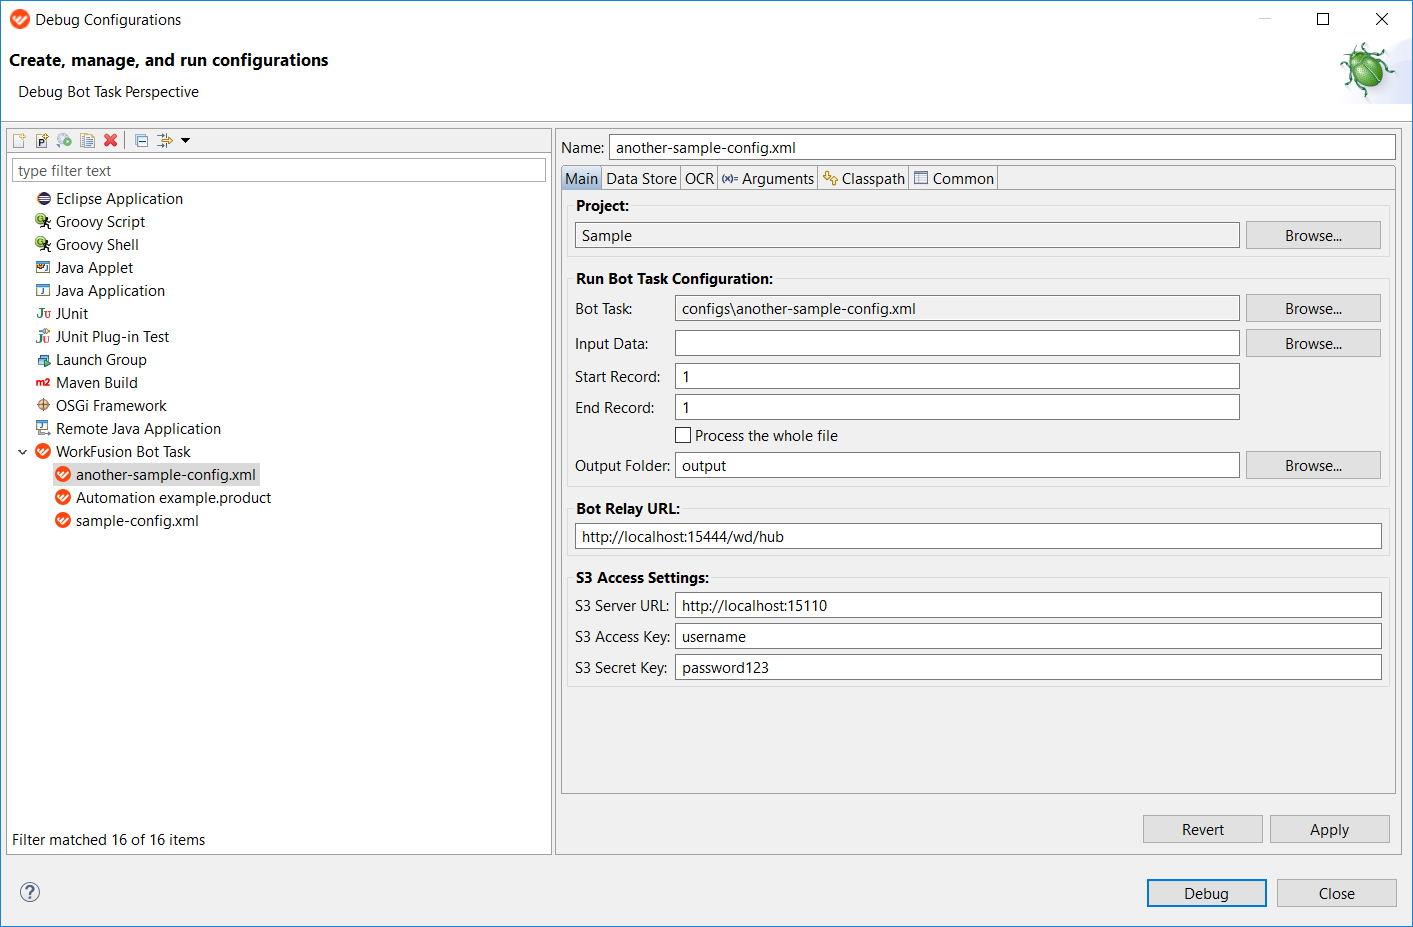Click the another-sample-config.xml icon
This screenshot has height=927, width=1413.
(x=63, y=475)
